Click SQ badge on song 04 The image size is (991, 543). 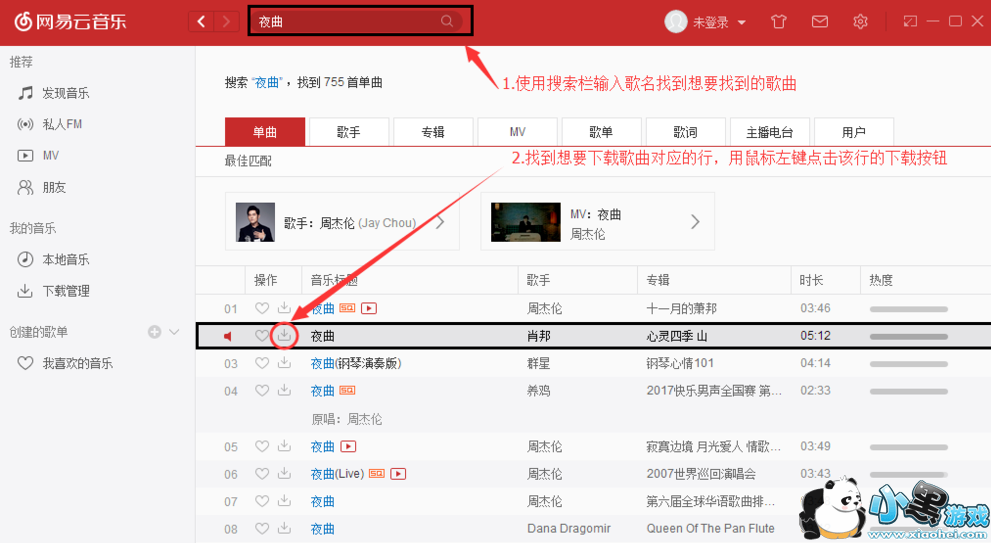(x=347, y=391)
